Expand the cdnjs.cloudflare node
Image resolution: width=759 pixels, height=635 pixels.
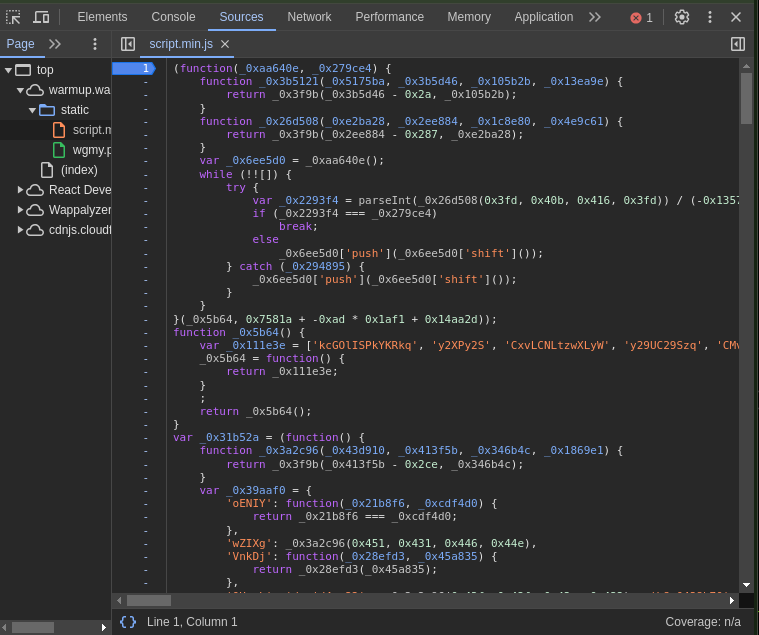coord(20,229)
